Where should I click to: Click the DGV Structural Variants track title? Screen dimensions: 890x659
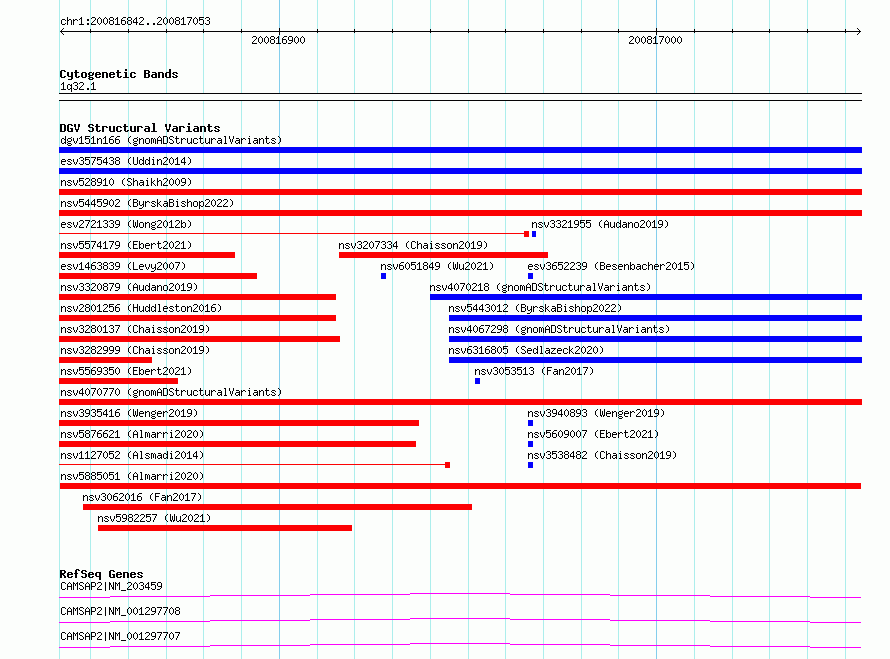140,128
